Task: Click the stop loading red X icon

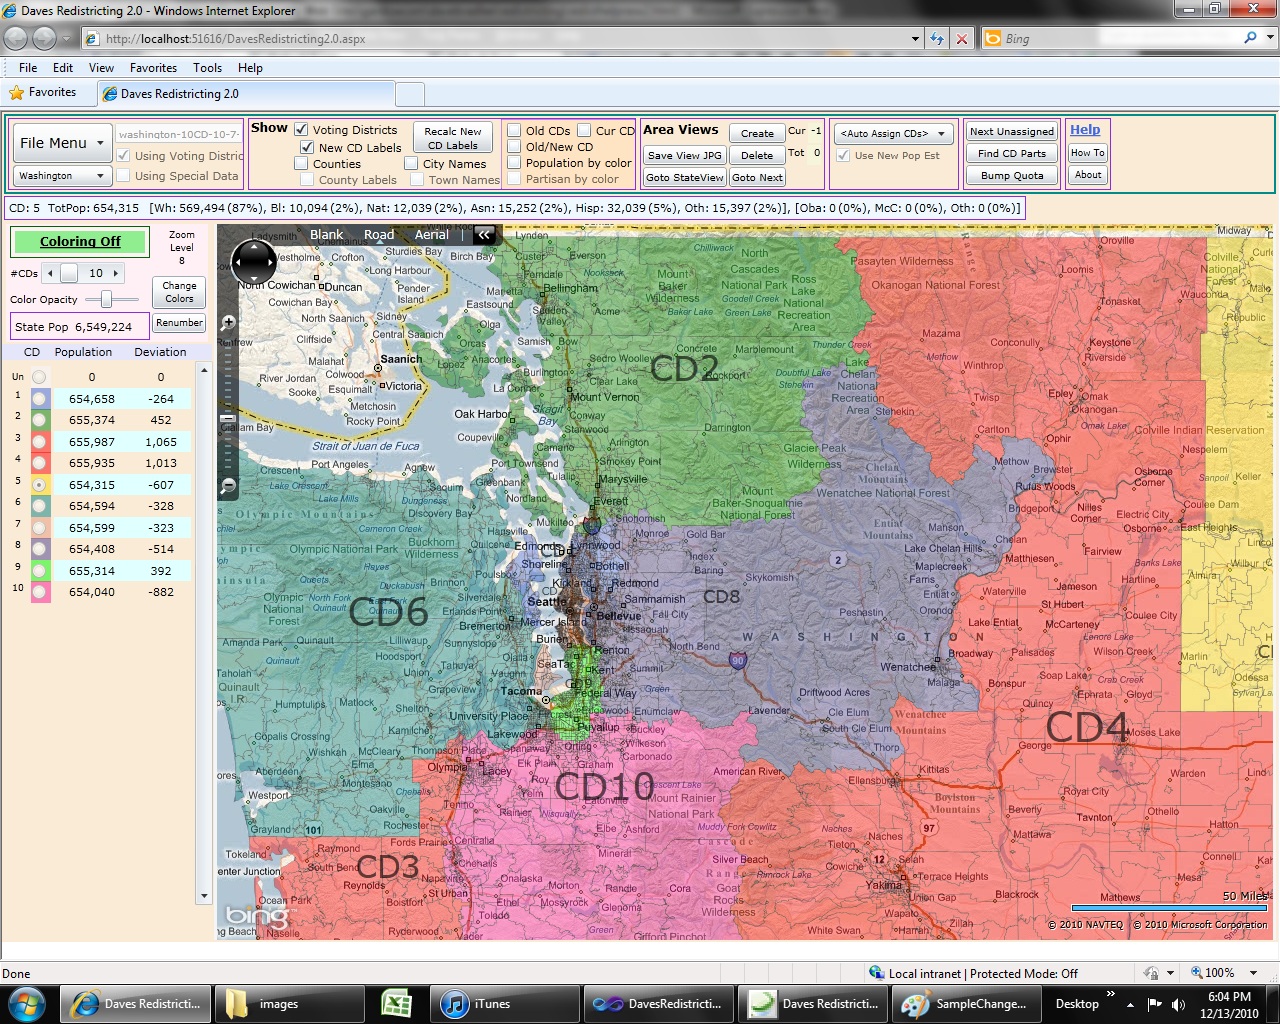Action: [x=962, y=39]
